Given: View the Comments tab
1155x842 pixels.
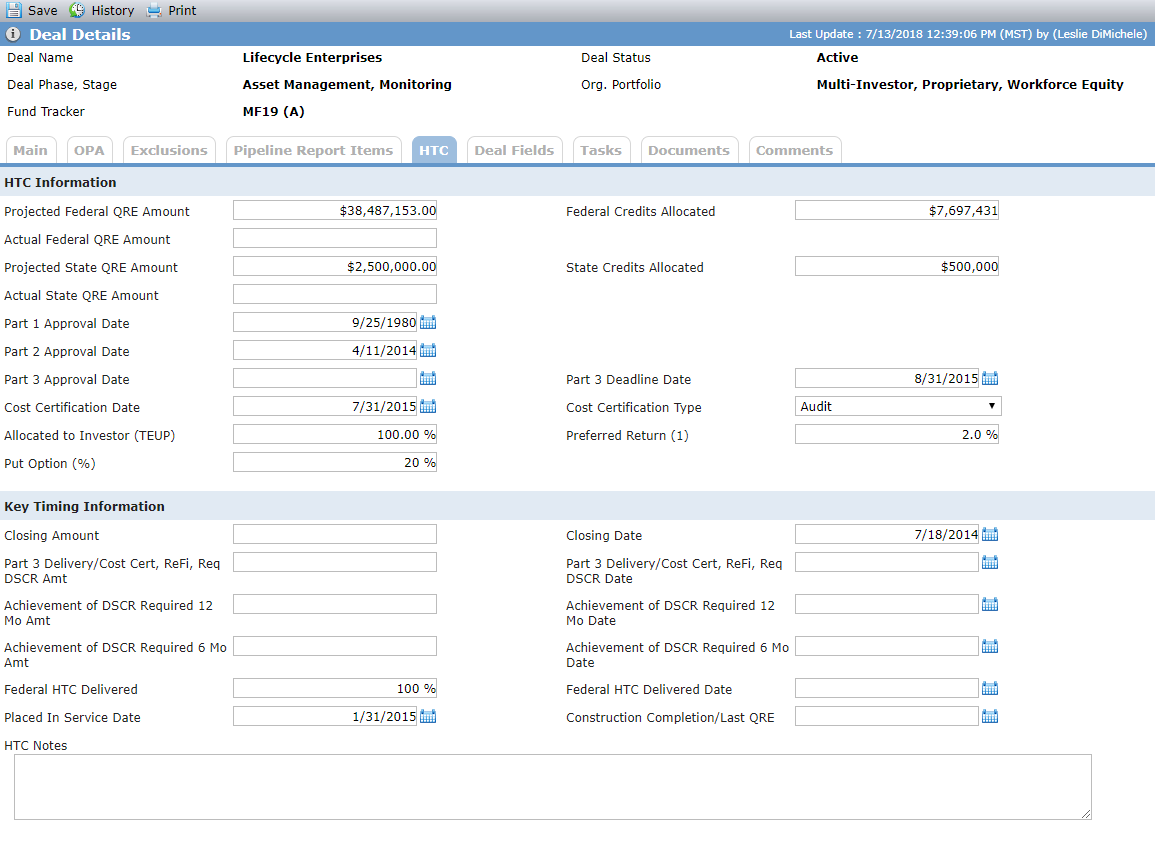Looking at the screenshot, I should click(x=794, y=150).
